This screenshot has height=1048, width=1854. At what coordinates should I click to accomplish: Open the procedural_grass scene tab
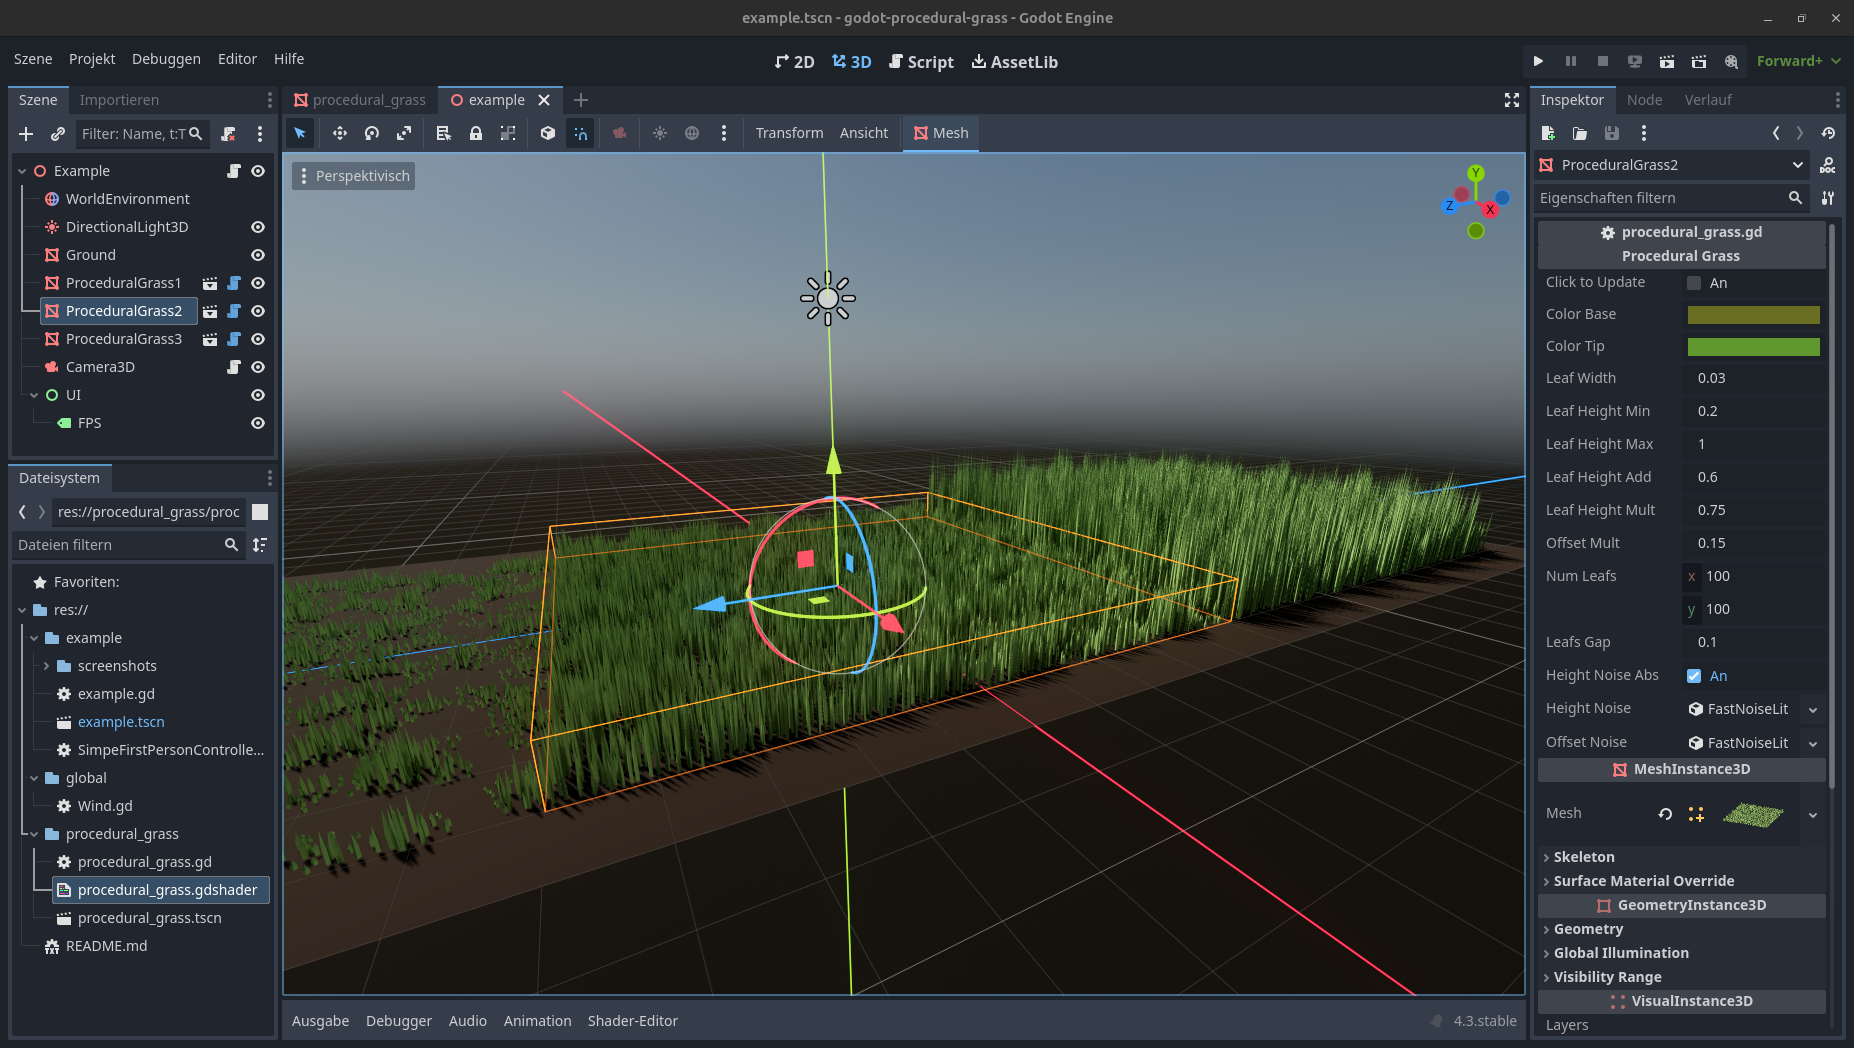click(360, 100)
